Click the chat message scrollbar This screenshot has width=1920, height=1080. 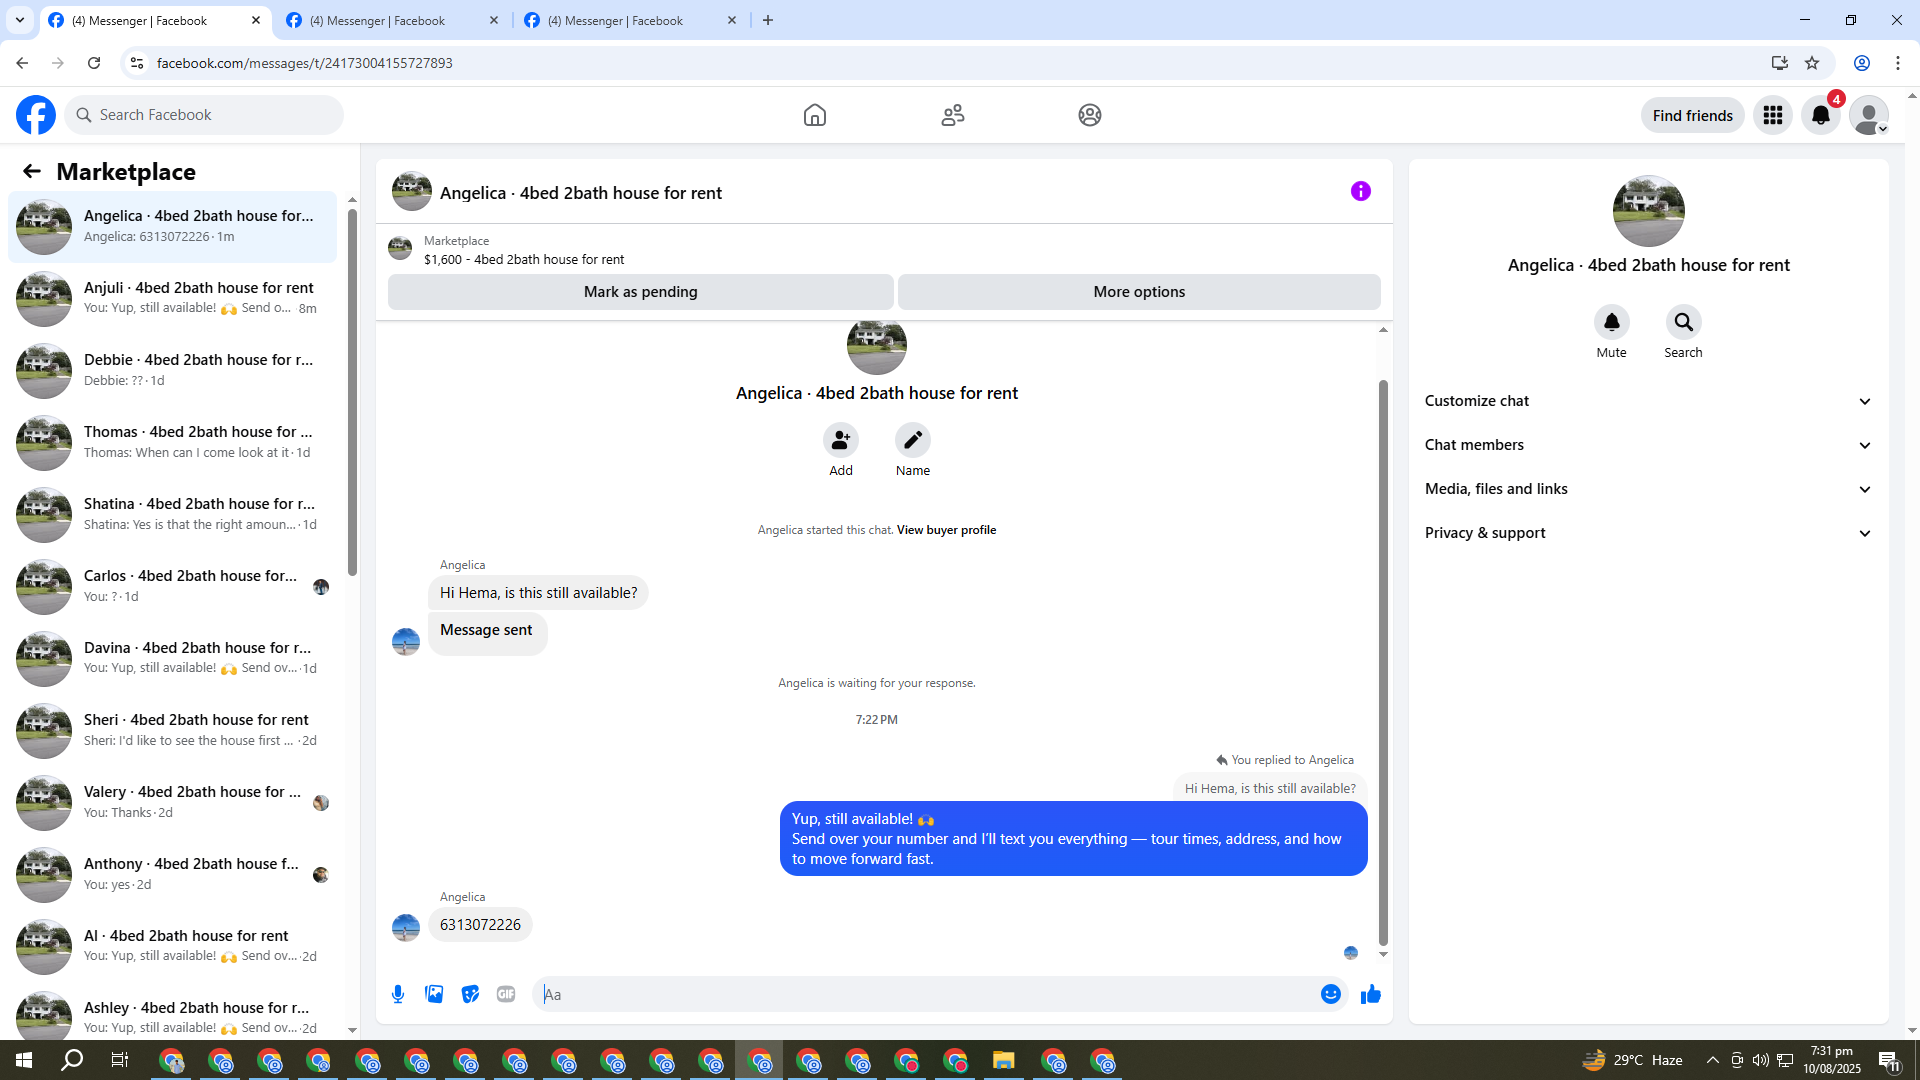[1383, 660]
